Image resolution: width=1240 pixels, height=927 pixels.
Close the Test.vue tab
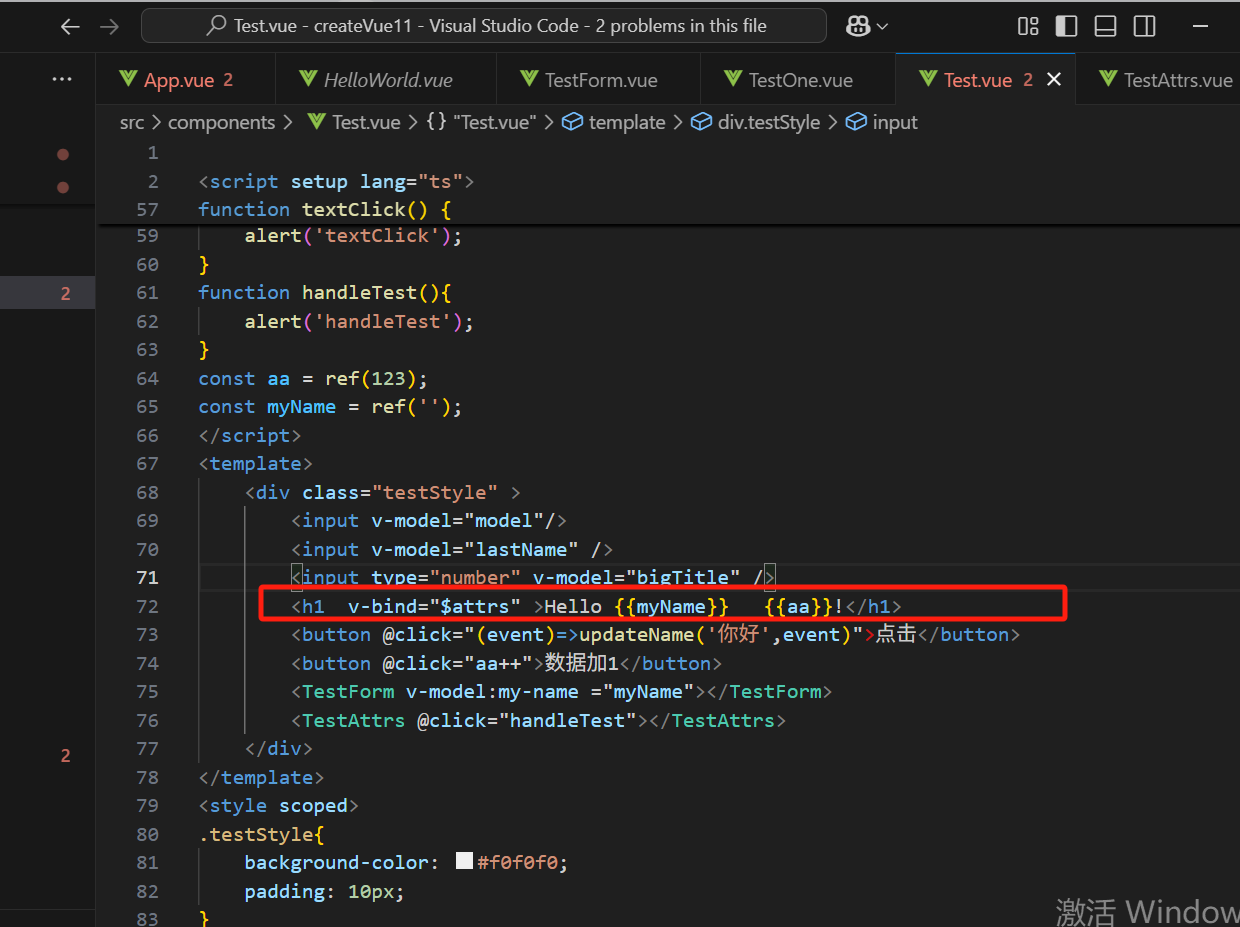click(x=1053, y=78)
